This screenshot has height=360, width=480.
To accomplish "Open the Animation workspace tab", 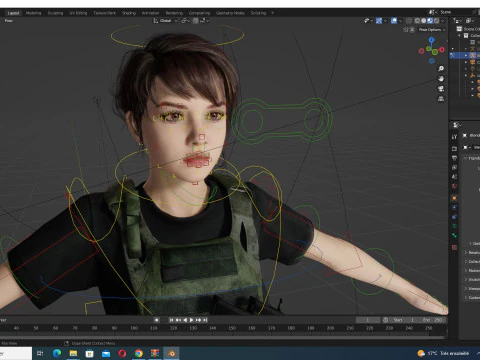I will [x=150, y=13].
